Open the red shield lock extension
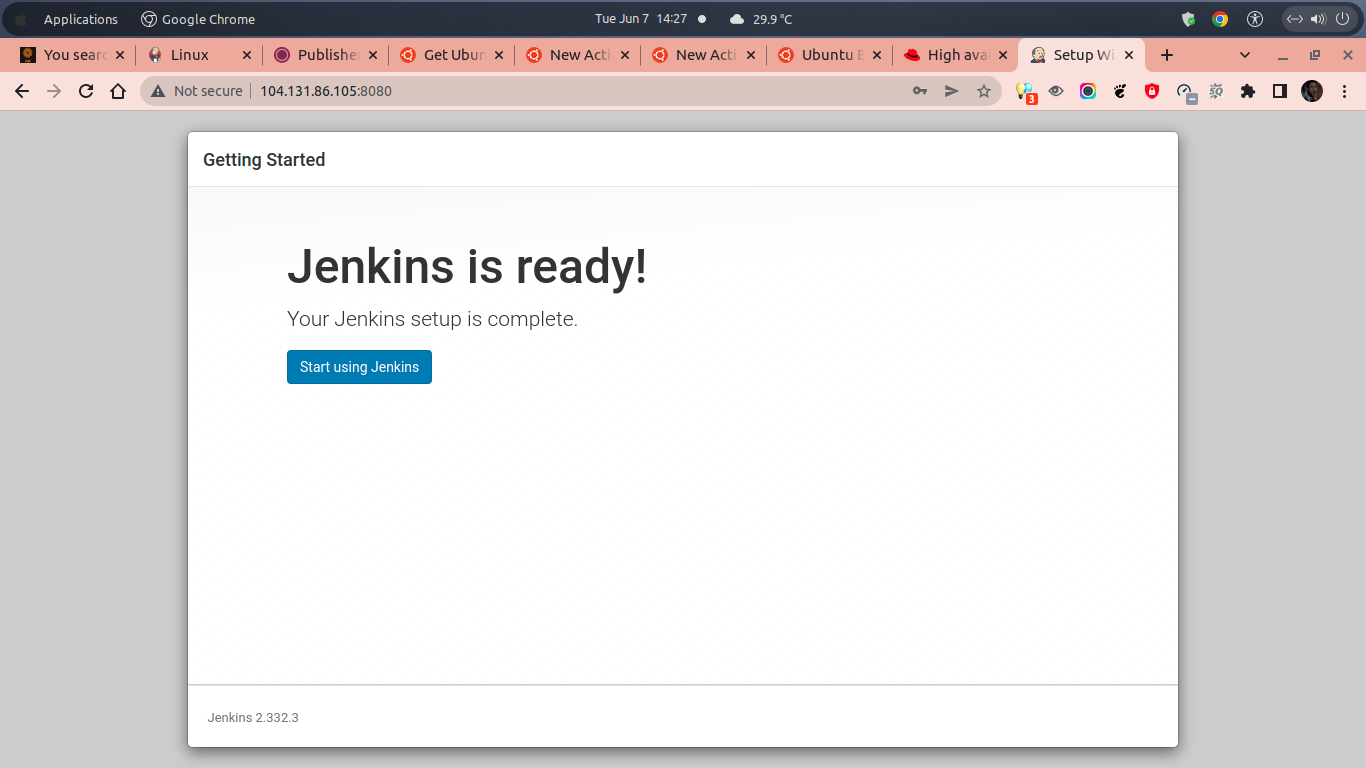The width and height of the screenshot is (1366, 768). pos(1152,91)
